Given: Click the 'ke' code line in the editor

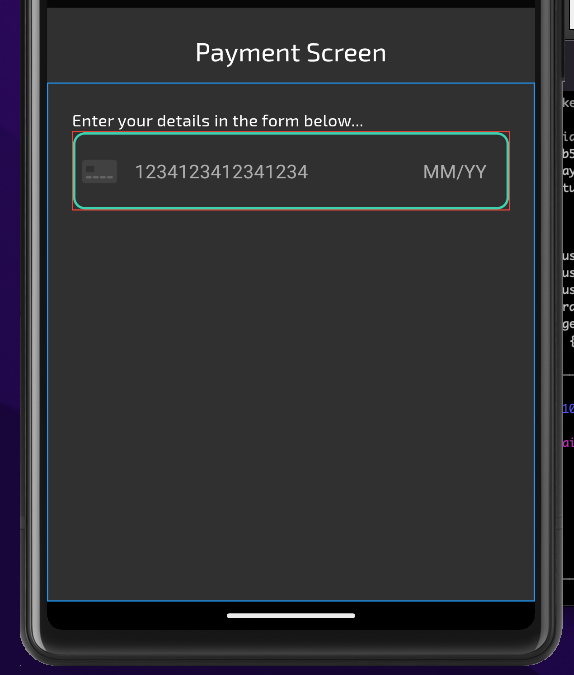Looking at the screenshot, I should coord(568,102).
